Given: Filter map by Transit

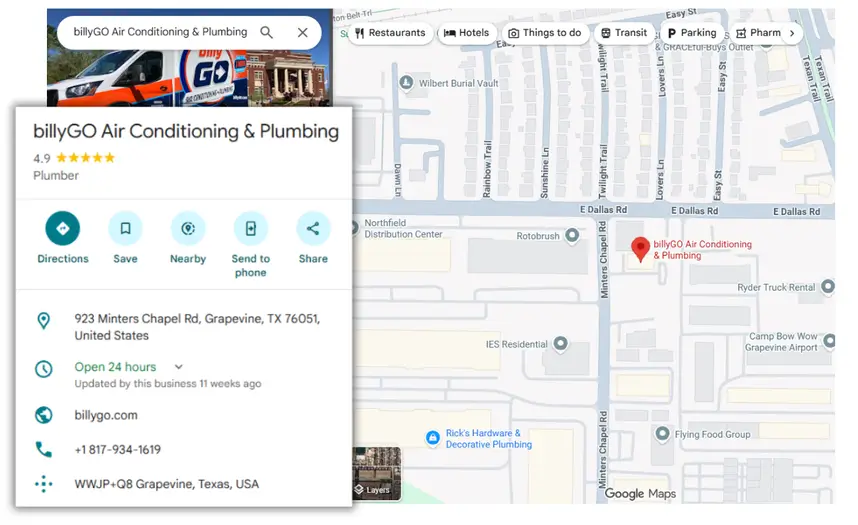Looking at the screenshot, I should pyautogui.click(x=624, y=33).
